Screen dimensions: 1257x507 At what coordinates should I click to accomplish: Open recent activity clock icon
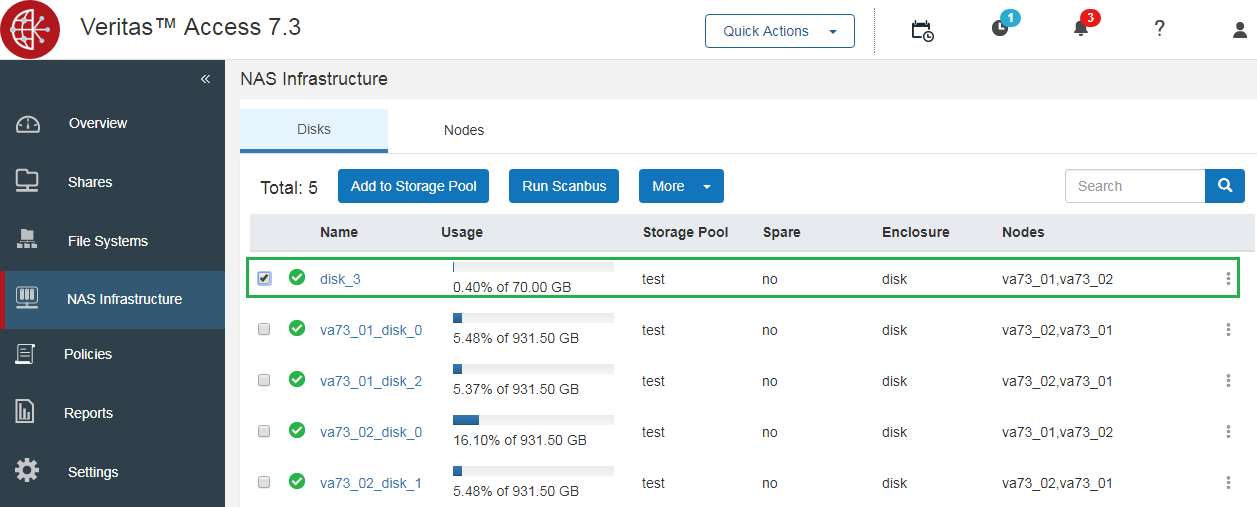tap(1000, 28)
